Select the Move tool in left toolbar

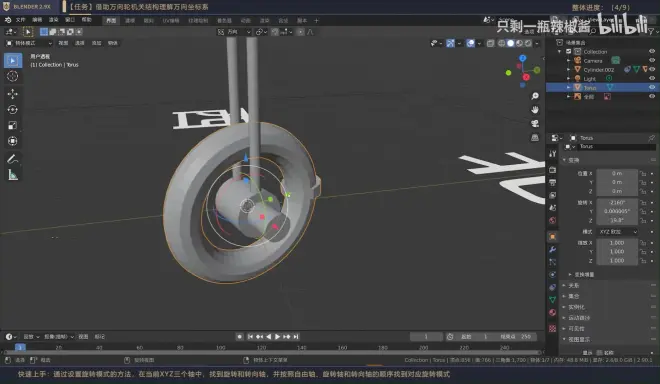[13, 93]
